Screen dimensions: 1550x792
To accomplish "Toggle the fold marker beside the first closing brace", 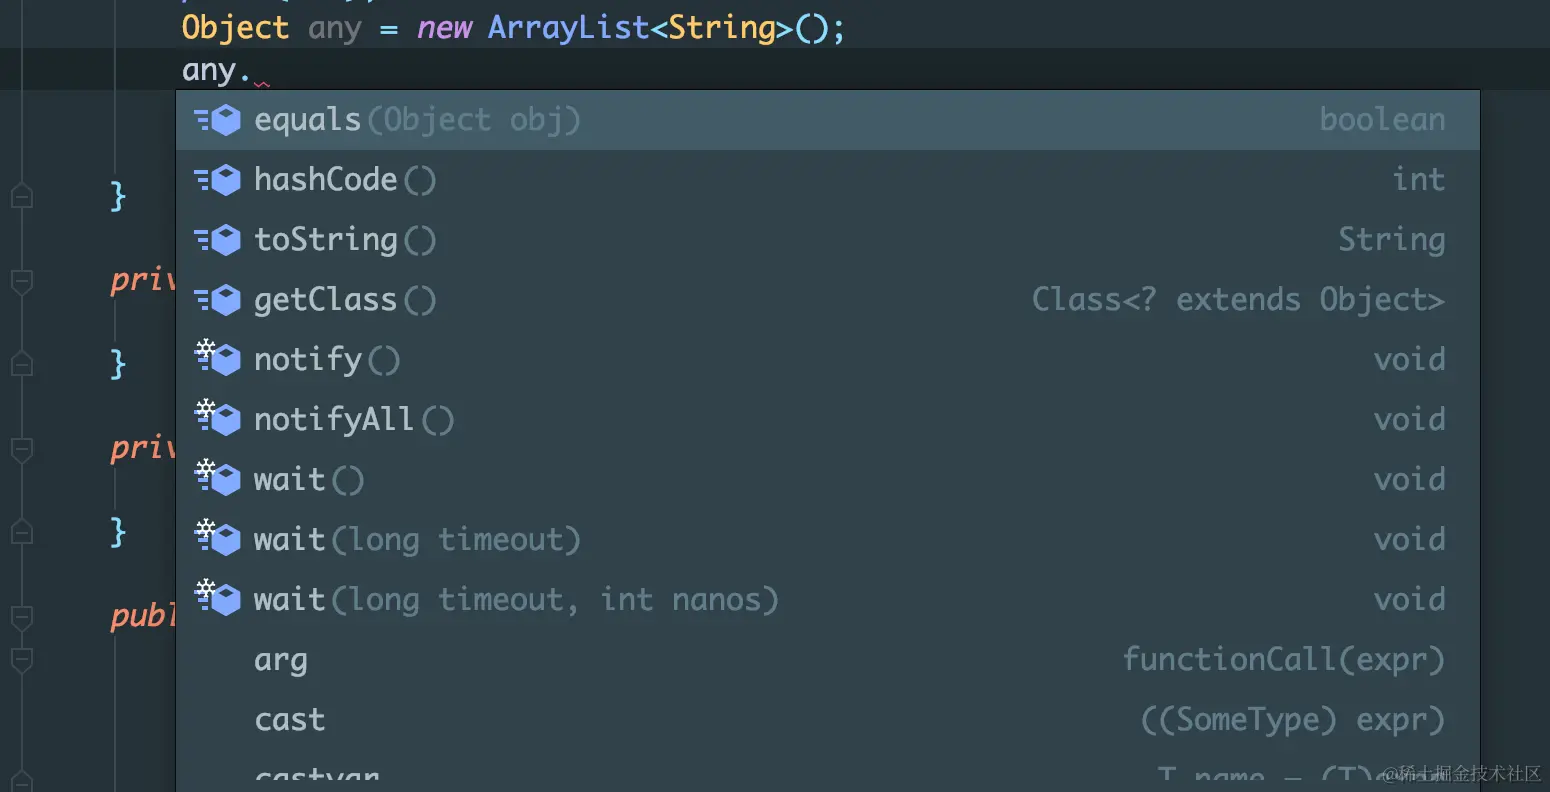I will [x=22, y=196].
